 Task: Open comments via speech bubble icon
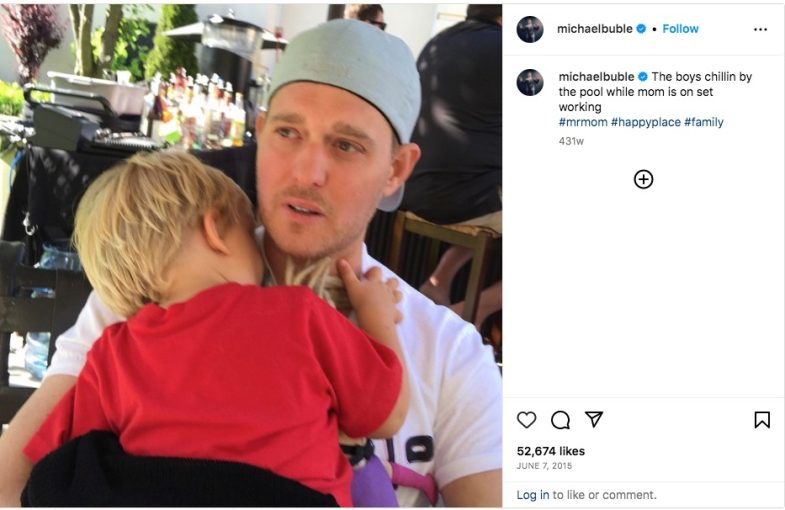click(x=560, y=420)
